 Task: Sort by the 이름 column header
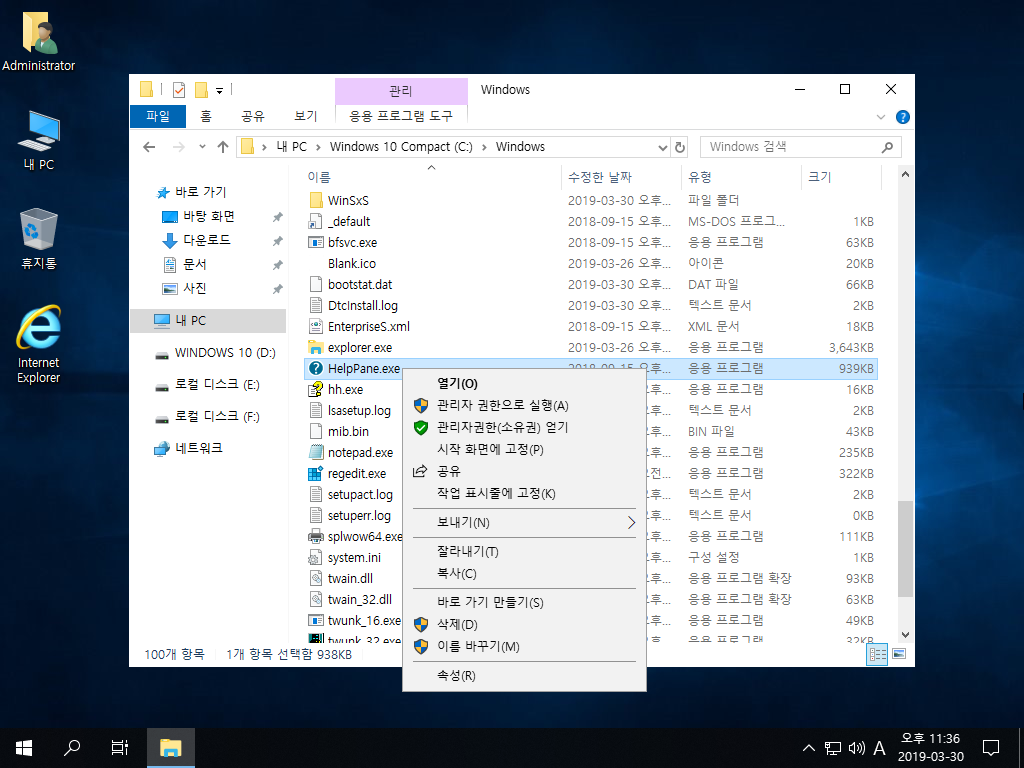(x=431, y=177)
